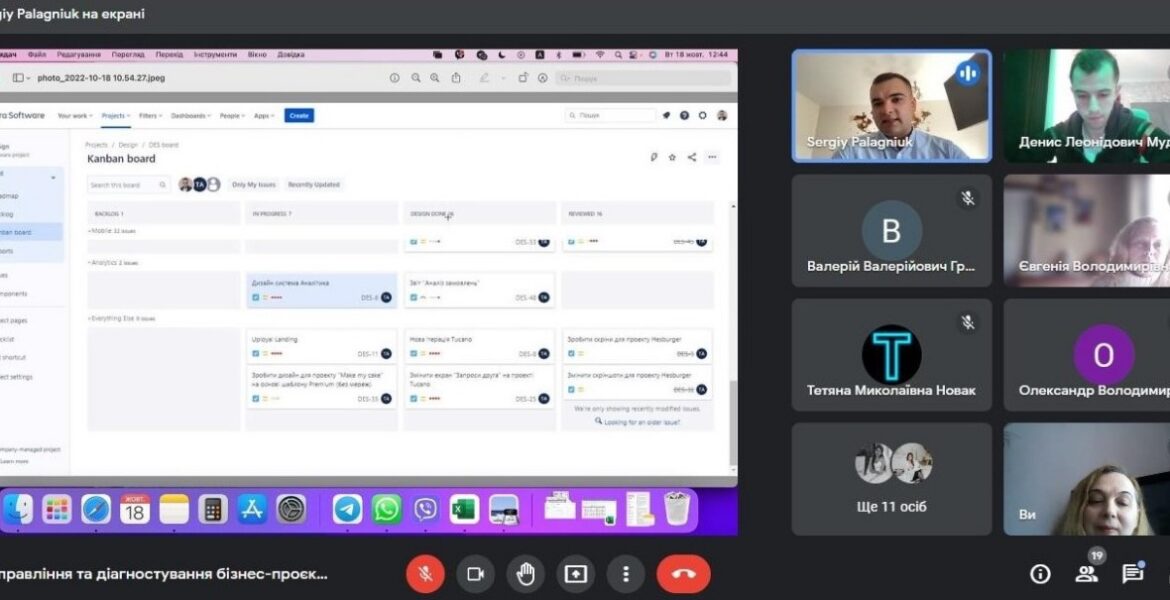
Task: Click the Preview toolbar share icon
Action: click(455, 78)
